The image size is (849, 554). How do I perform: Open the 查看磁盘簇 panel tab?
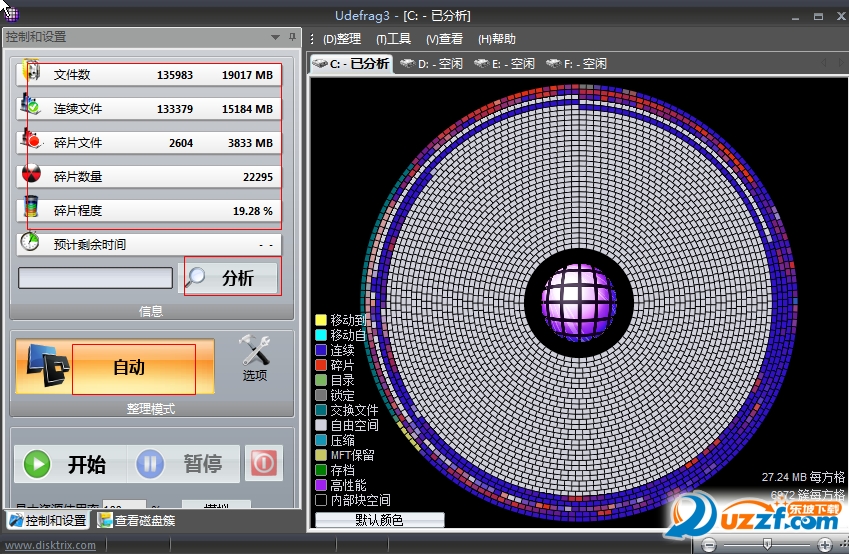[x=136, y=520]
